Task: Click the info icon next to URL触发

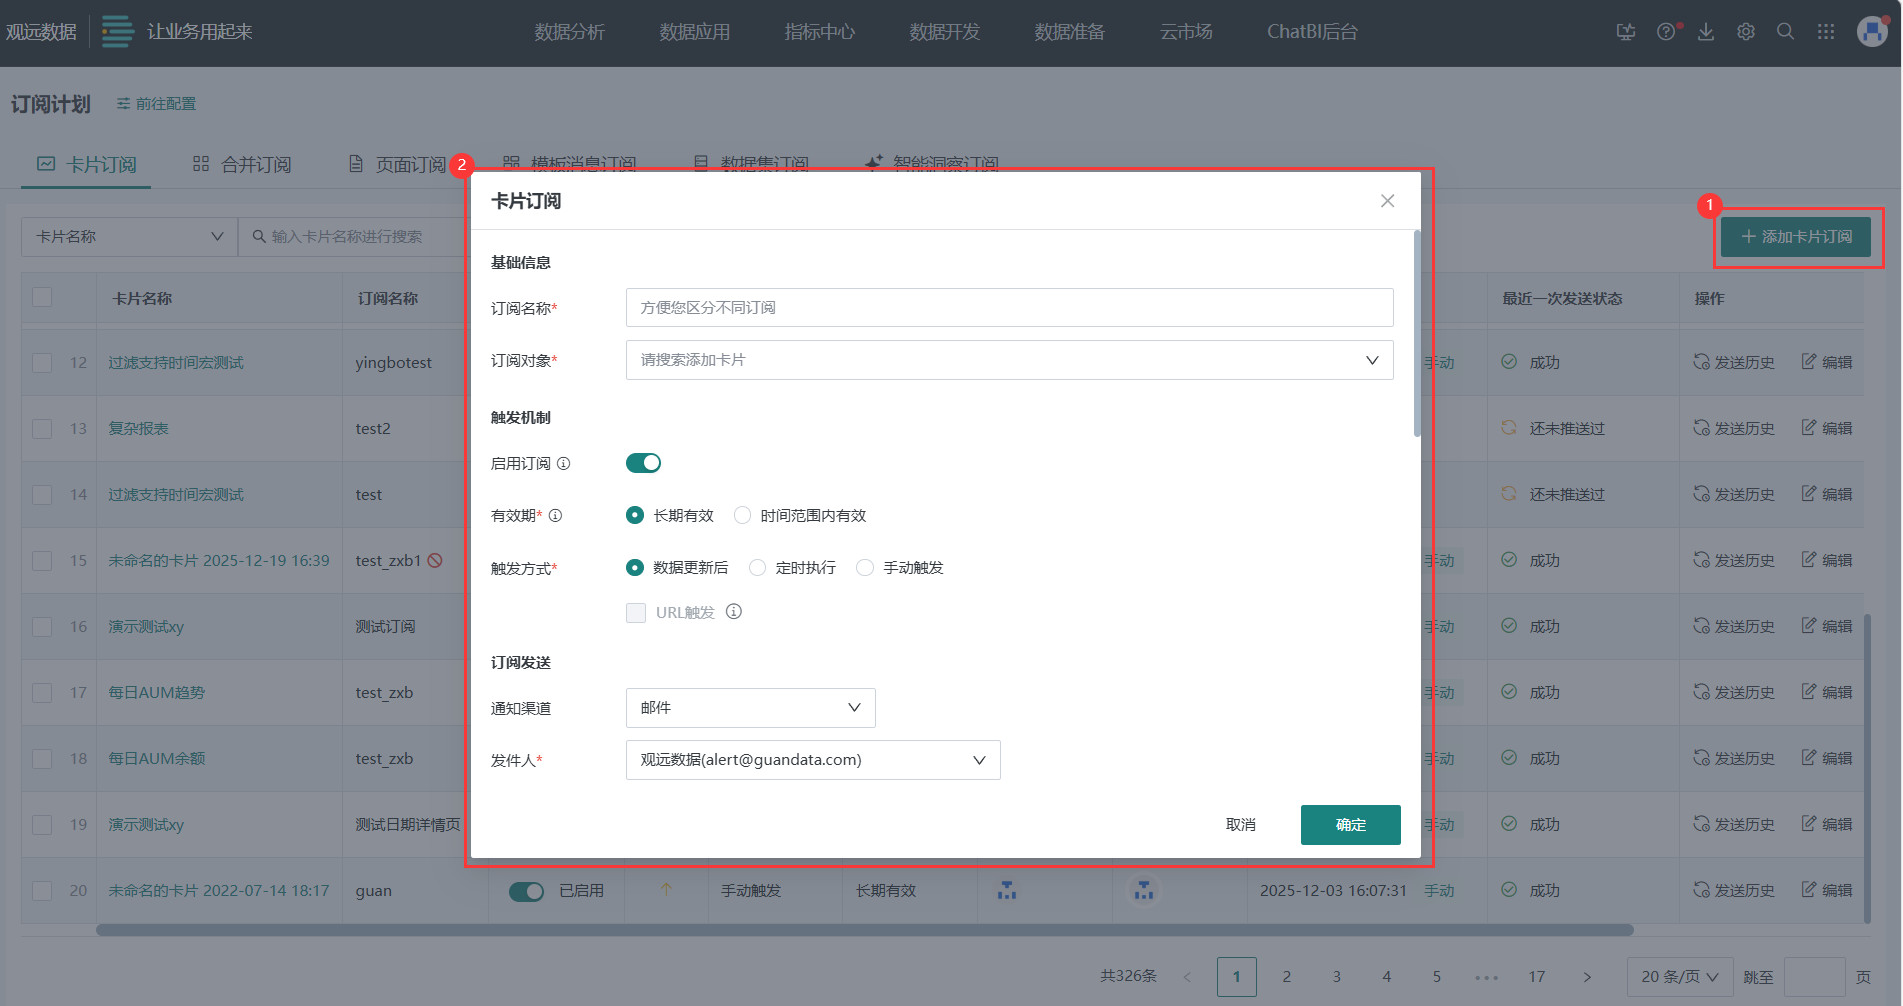Action: [x=734, y=612]
